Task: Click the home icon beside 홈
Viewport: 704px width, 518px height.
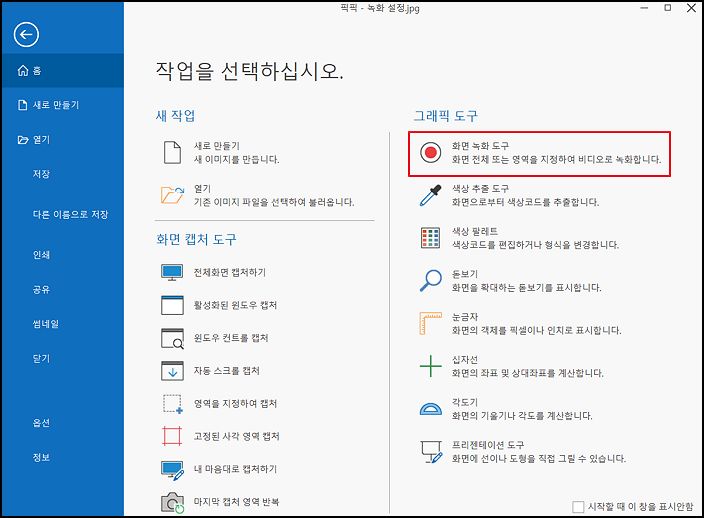Action: coord(23,70)
